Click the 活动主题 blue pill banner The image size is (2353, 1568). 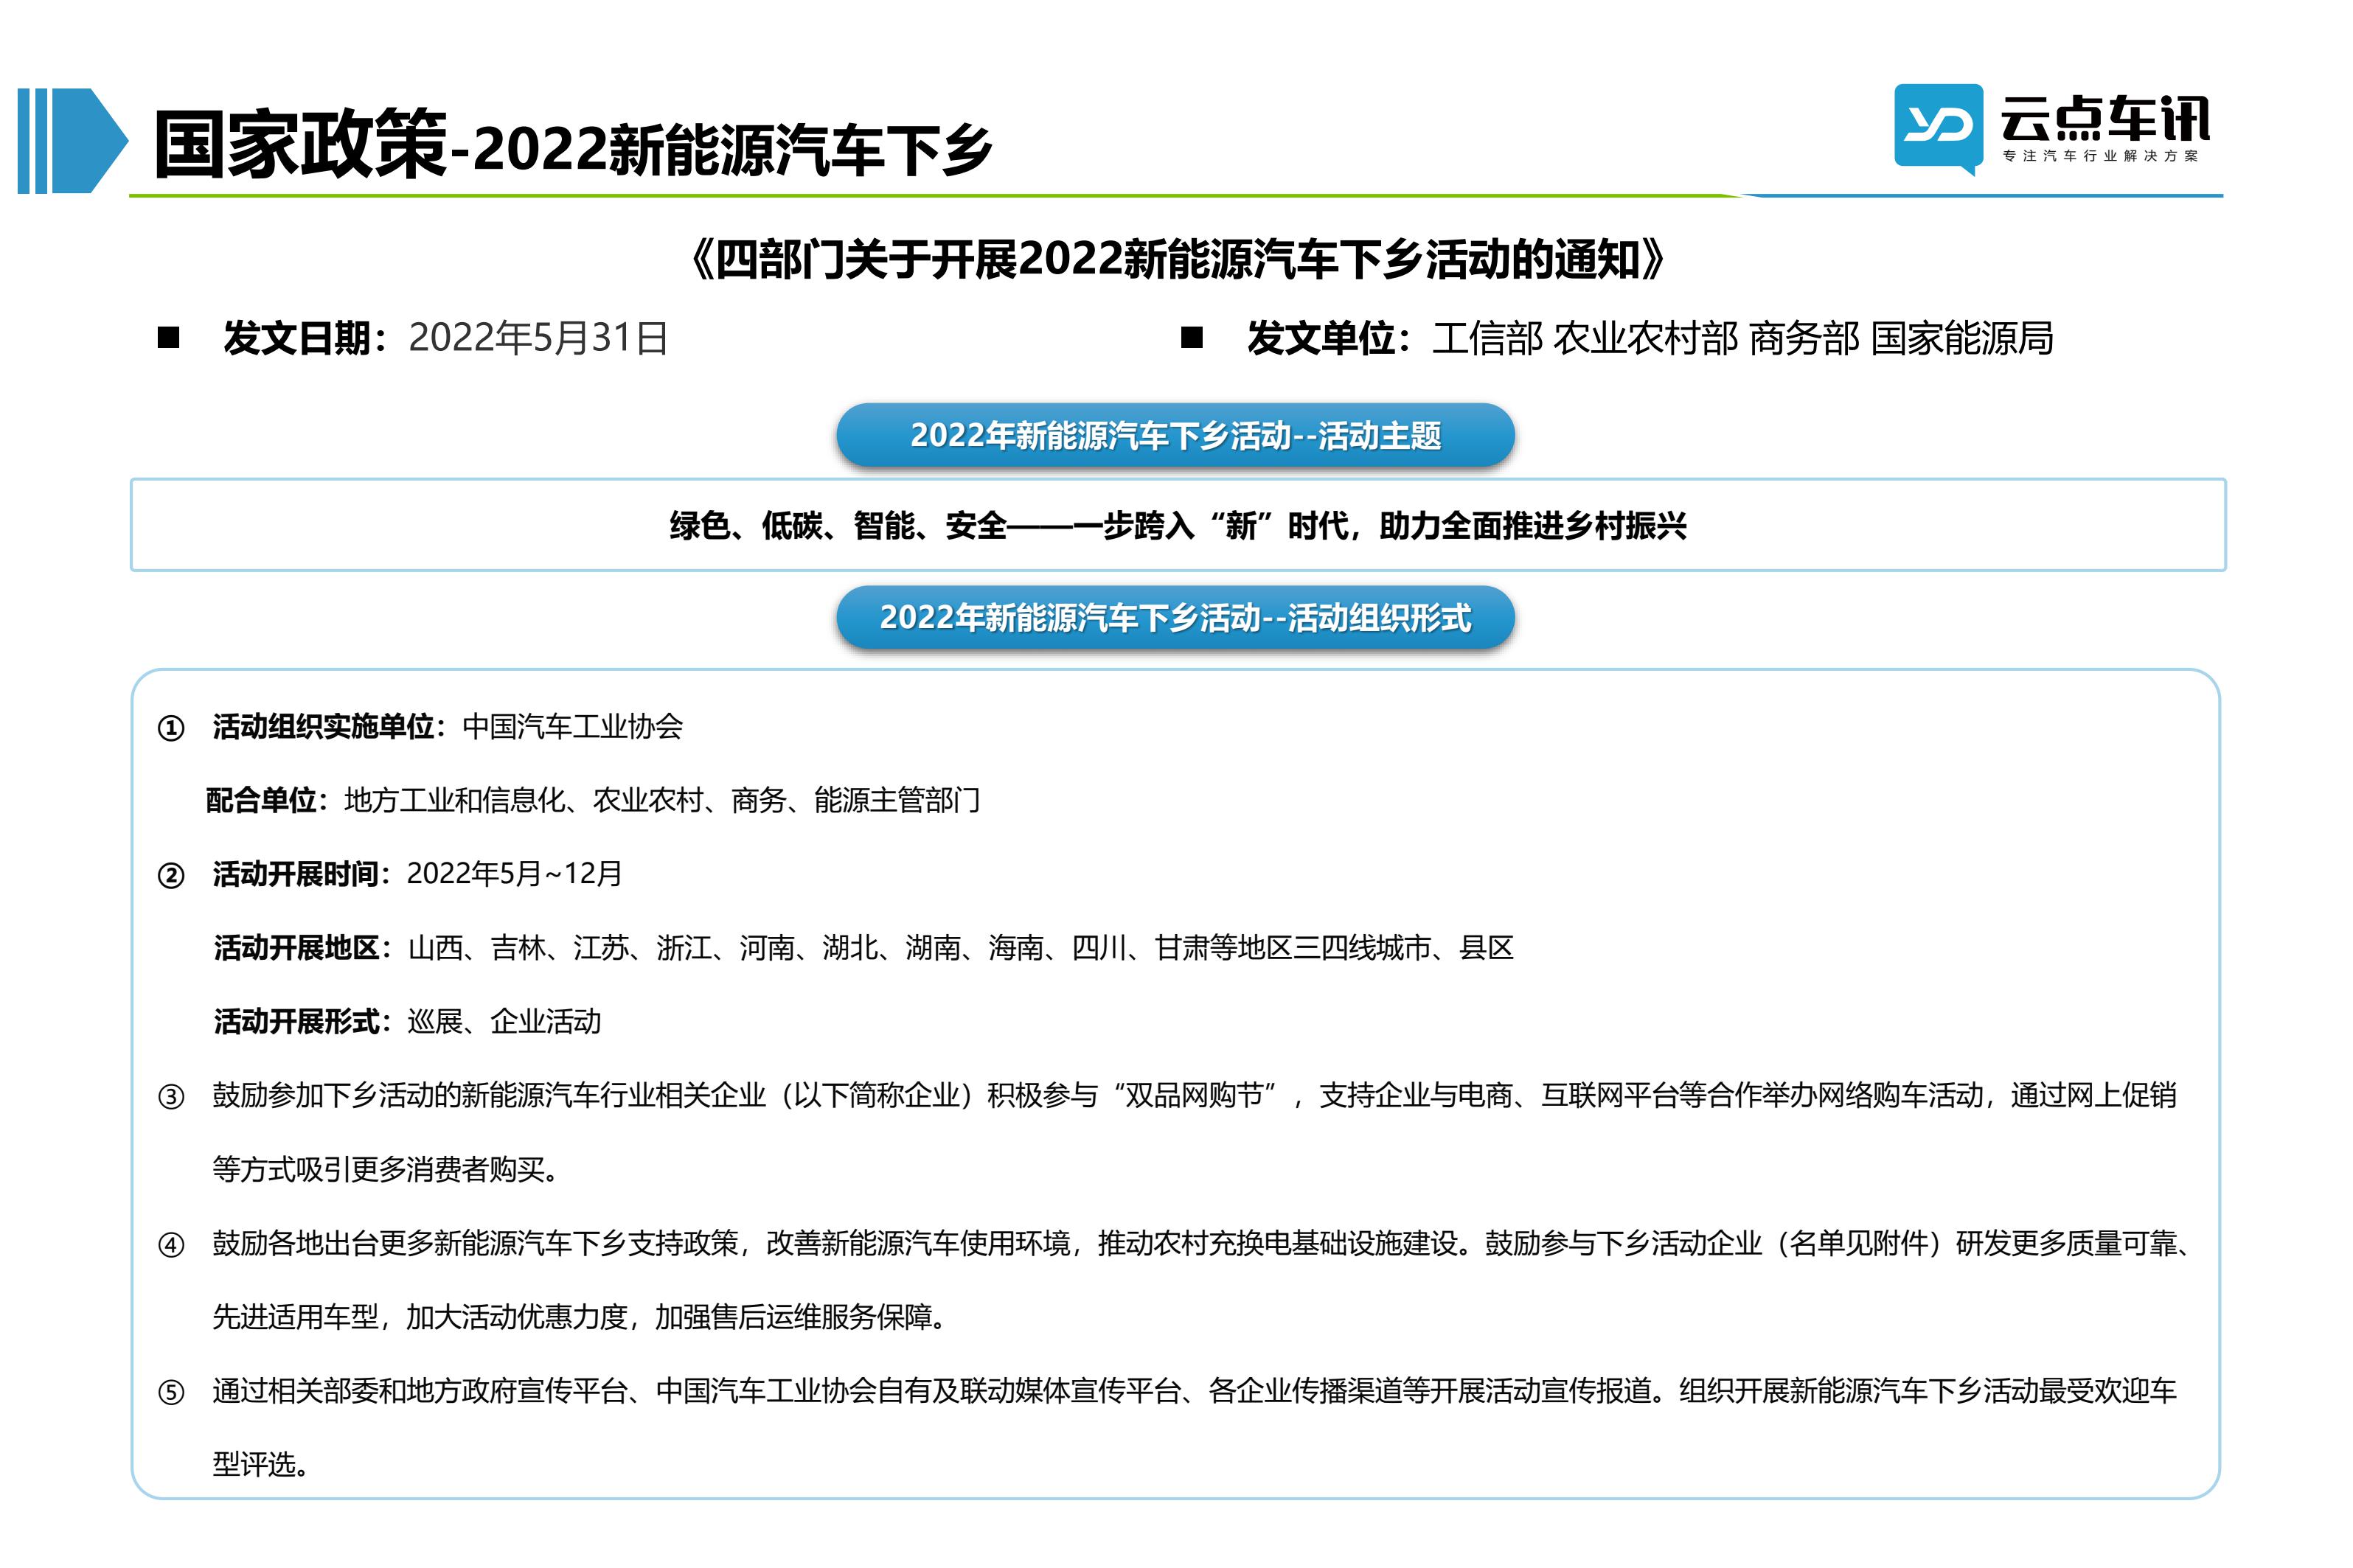click(1175, 435)
